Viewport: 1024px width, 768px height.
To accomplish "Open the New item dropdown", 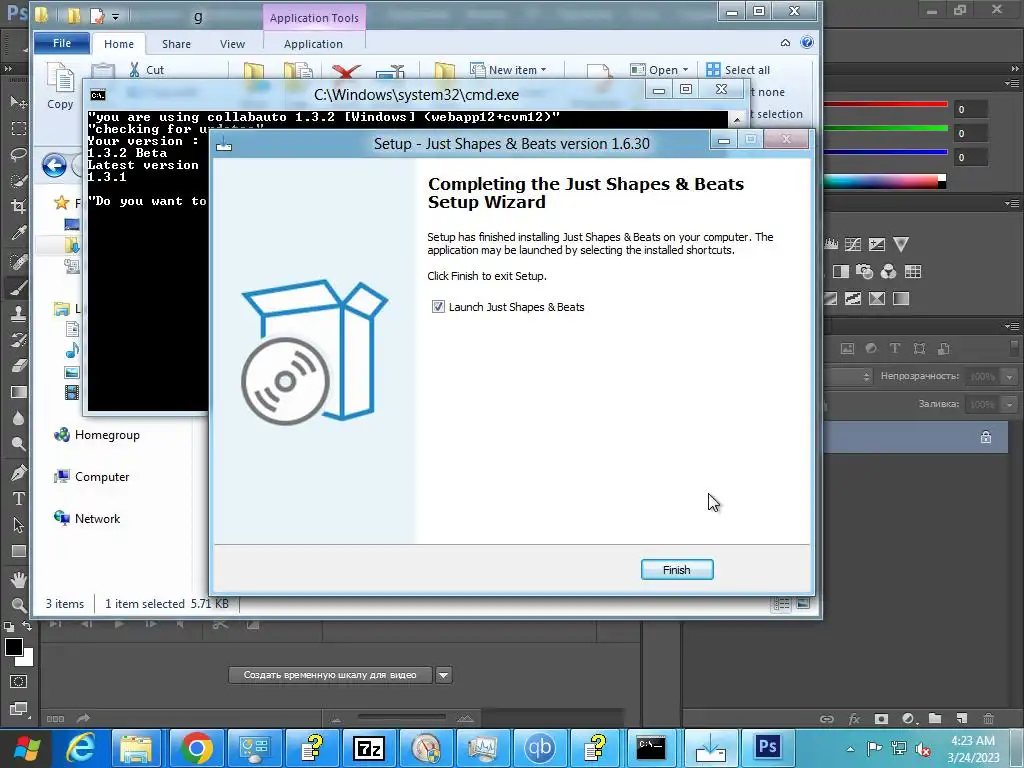I will tap(508, 70).
